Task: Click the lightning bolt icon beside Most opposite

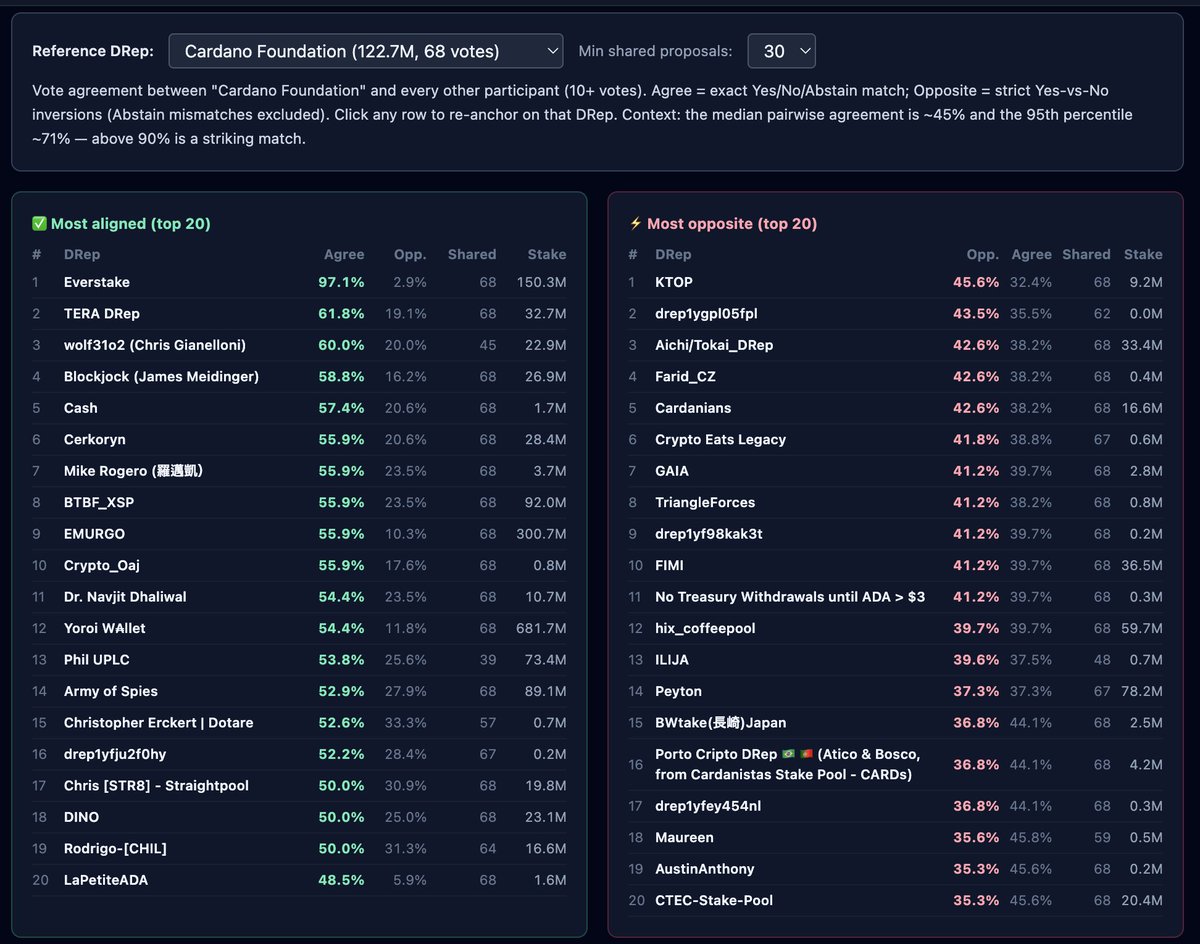Action: pos(635,224)
